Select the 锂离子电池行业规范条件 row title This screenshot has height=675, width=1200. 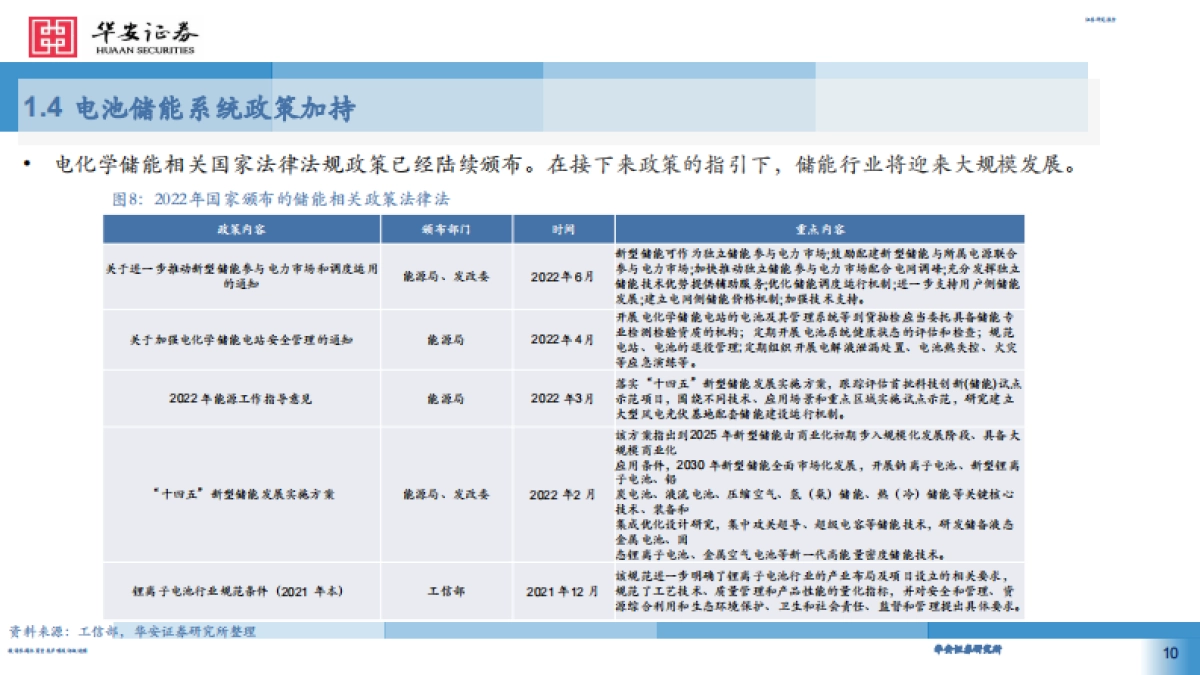pyautogui.click(x=240, y=589)
